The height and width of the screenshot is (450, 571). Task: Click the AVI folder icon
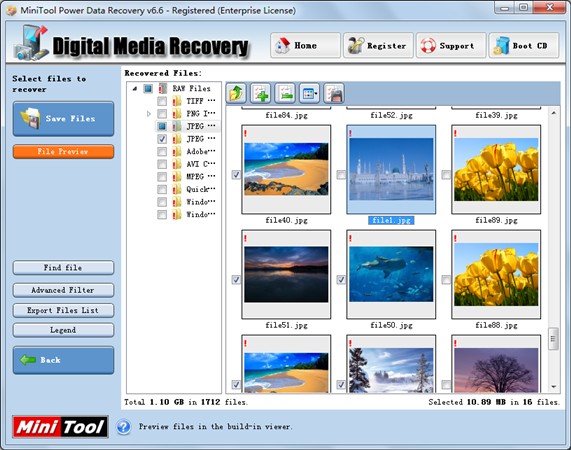click(x=177, y=164)
